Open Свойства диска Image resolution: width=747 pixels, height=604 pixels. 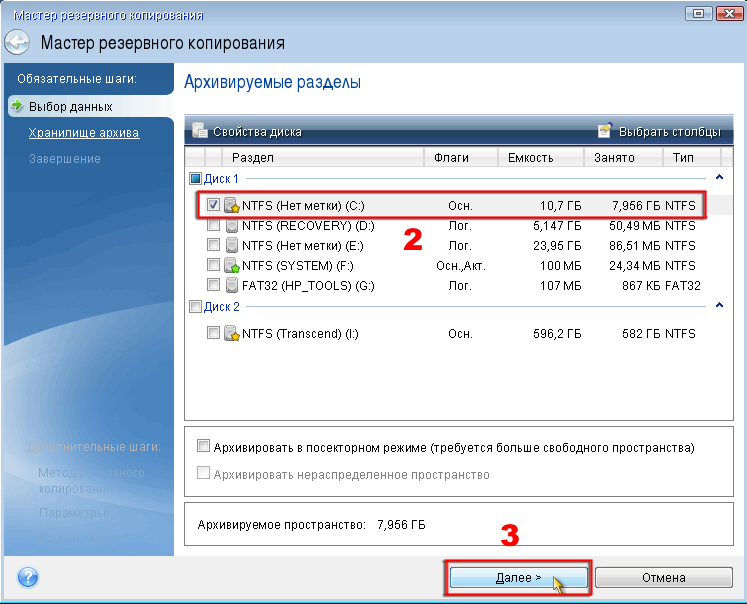tap(257, 131)
